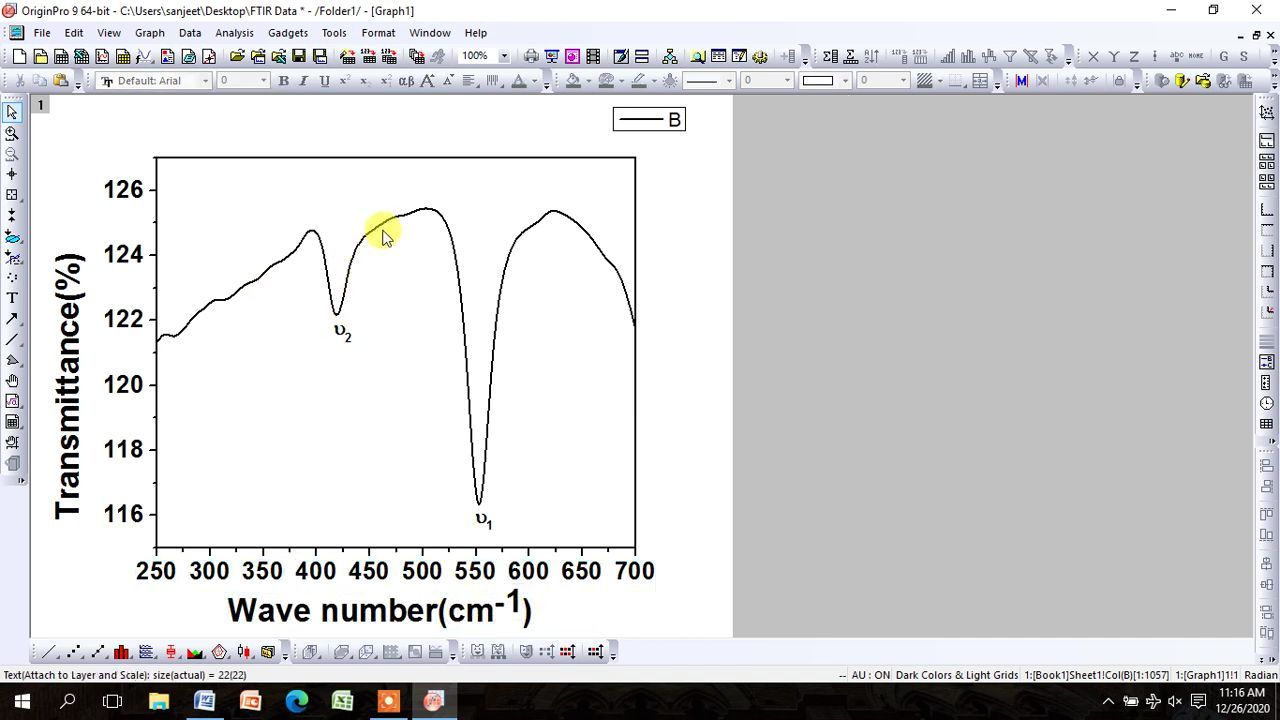Click the υ1 peak label
Viewport: 1280px width, 720px height.
484,520
